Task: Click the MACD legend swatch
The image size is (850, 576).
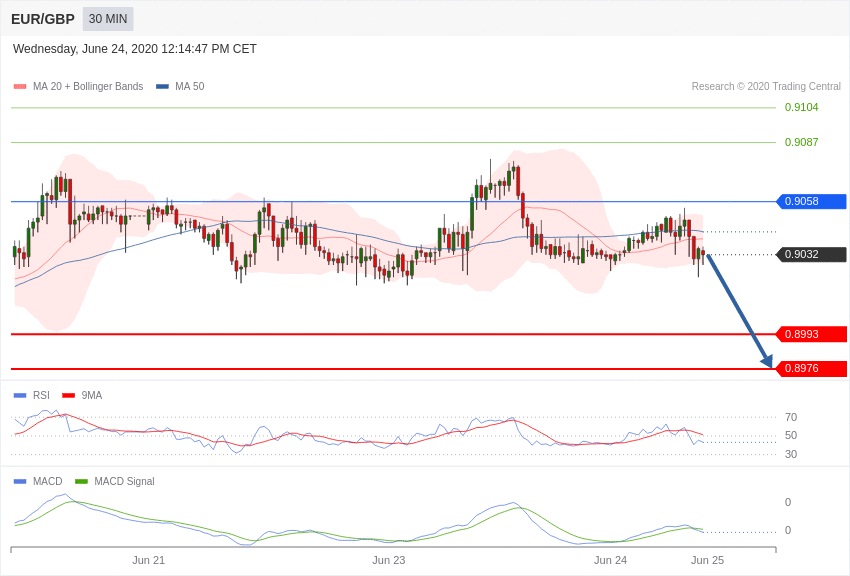Action: 20,481
